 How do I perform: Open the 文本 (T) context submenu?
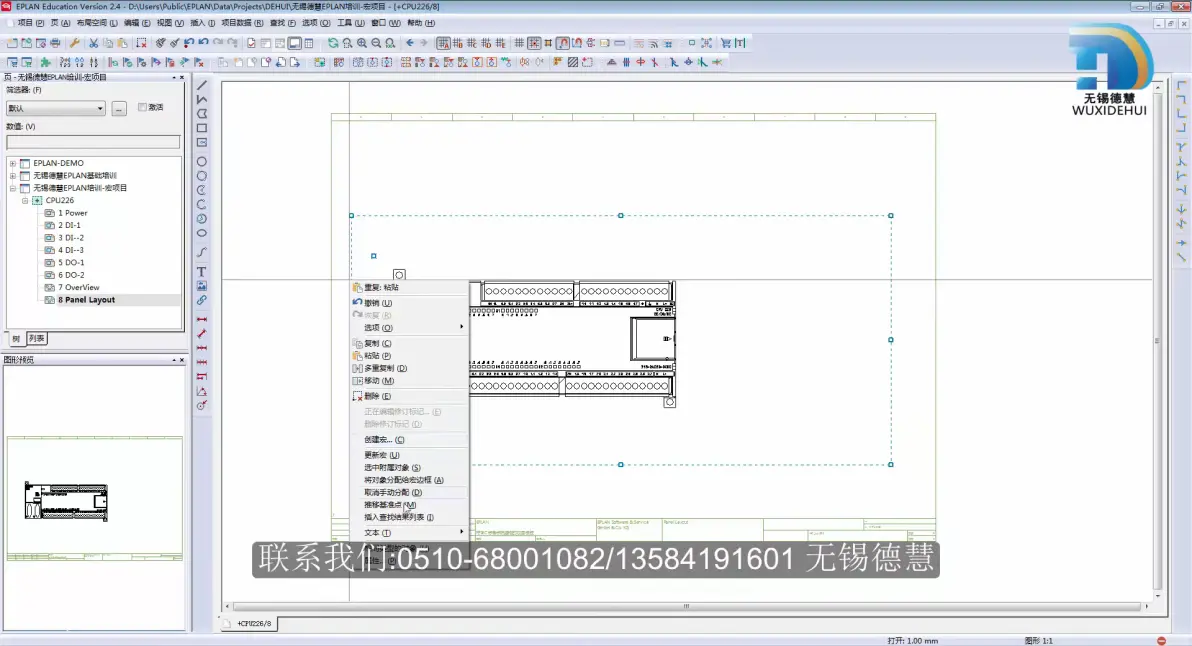[x=409, y=533]
